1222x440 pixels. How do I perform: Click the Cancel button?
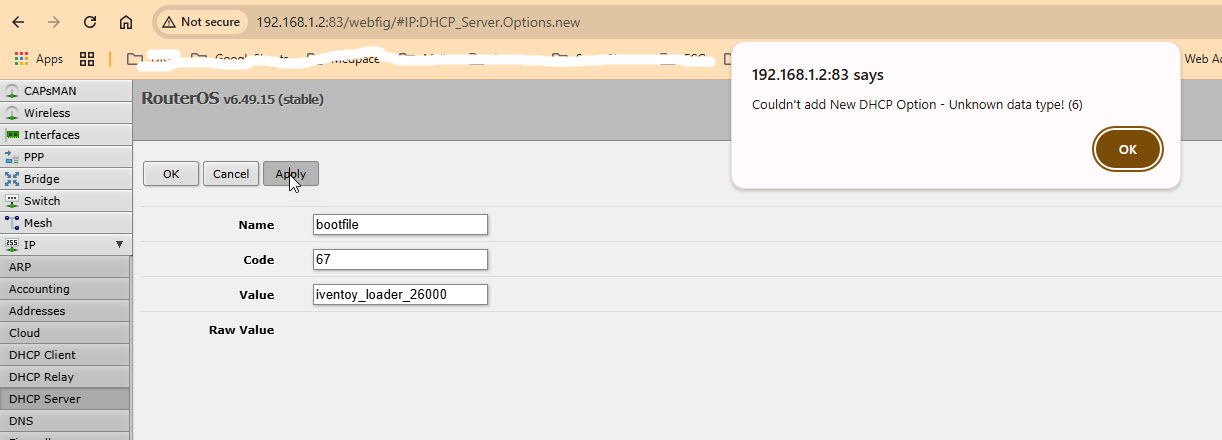coord(231,174)
